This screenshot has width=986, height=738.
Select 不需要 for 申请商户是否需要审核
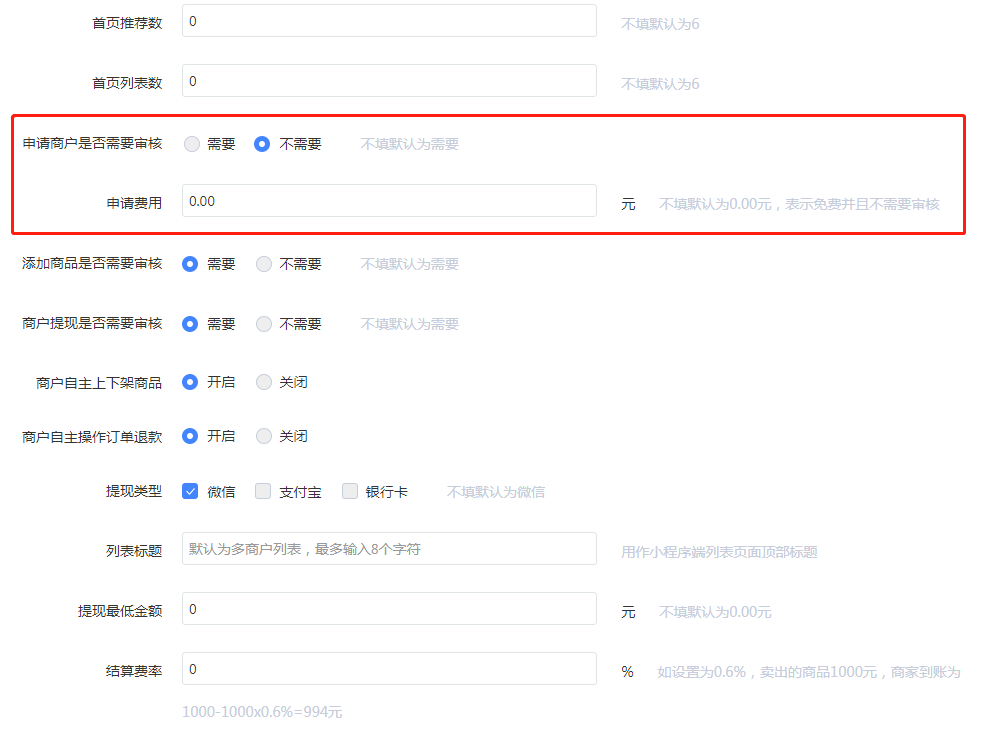tap(262, 144)
